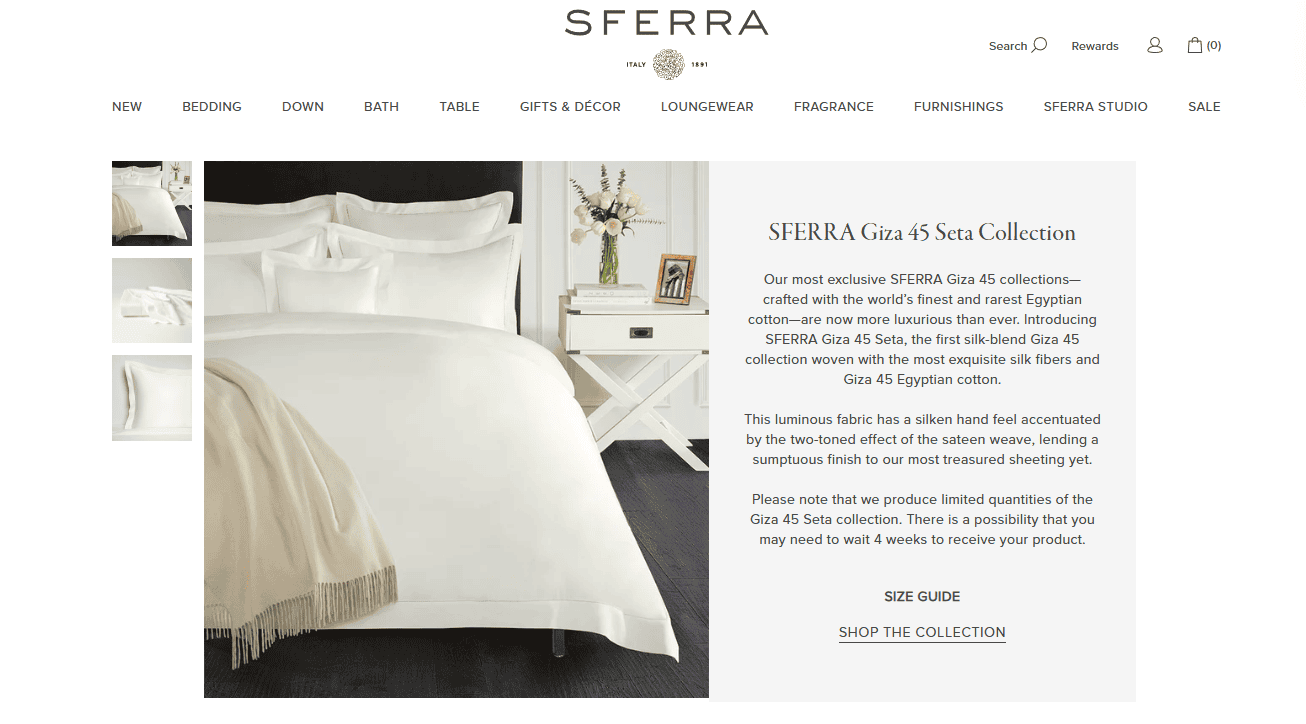Screen dimensions: 1306x724
Task: Click the search magnifying glass icon
Action: 1039,45
